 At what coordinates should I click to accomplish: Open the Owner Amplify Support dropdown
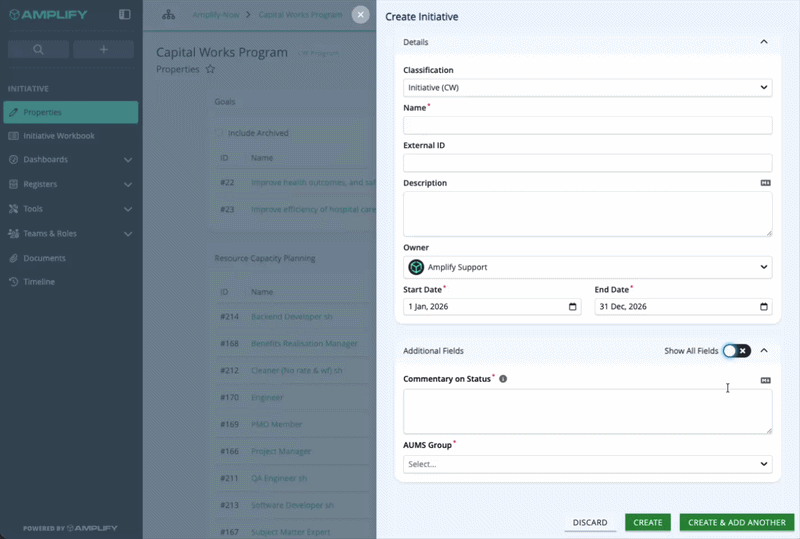(x=587, y=267)
